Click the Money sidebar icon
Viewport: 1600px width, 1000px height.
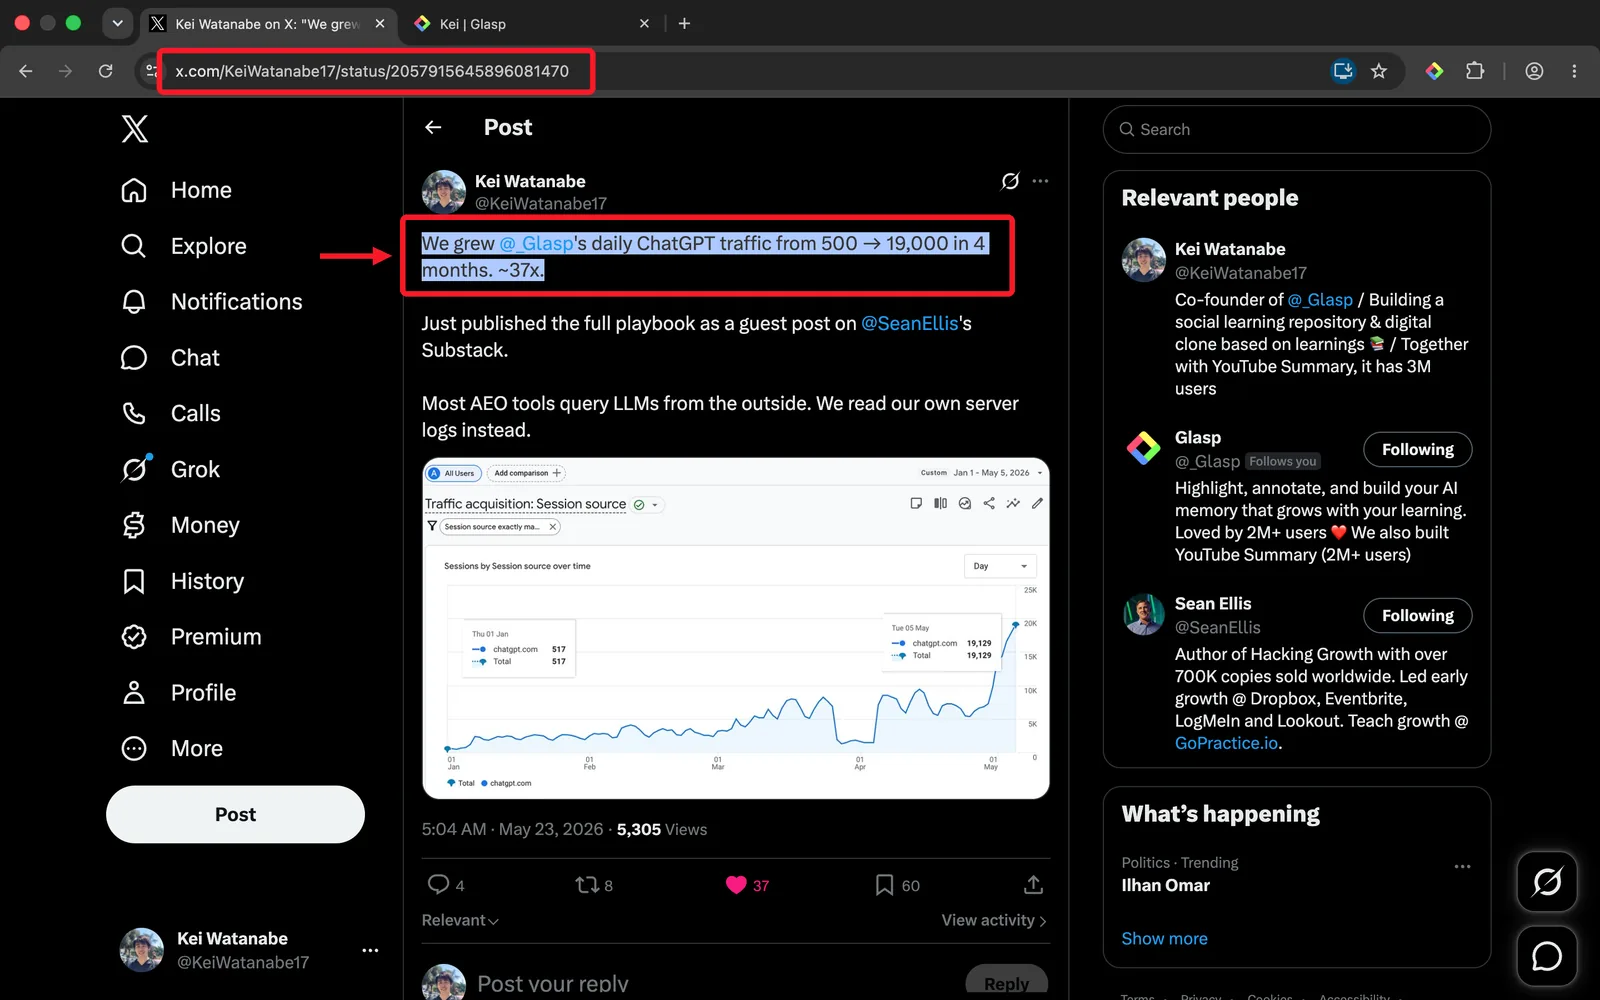pyautogui.click(x=134, y=525)
